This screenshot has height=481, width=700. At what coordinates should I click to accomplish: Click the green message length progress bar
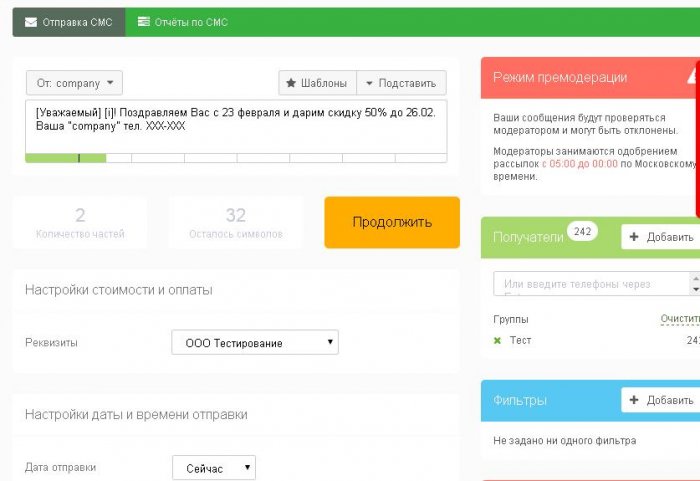65,158
